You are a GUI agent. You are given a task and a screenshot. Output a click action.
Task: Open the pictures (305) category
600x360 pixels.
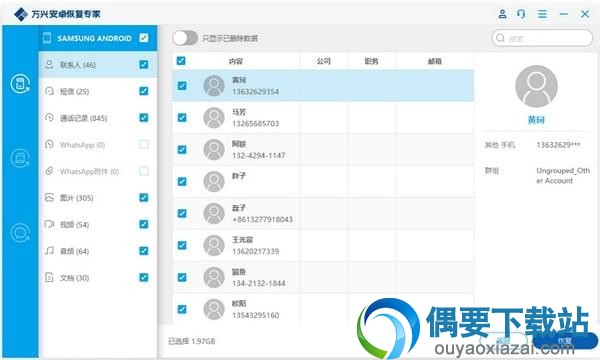(98, 198)
